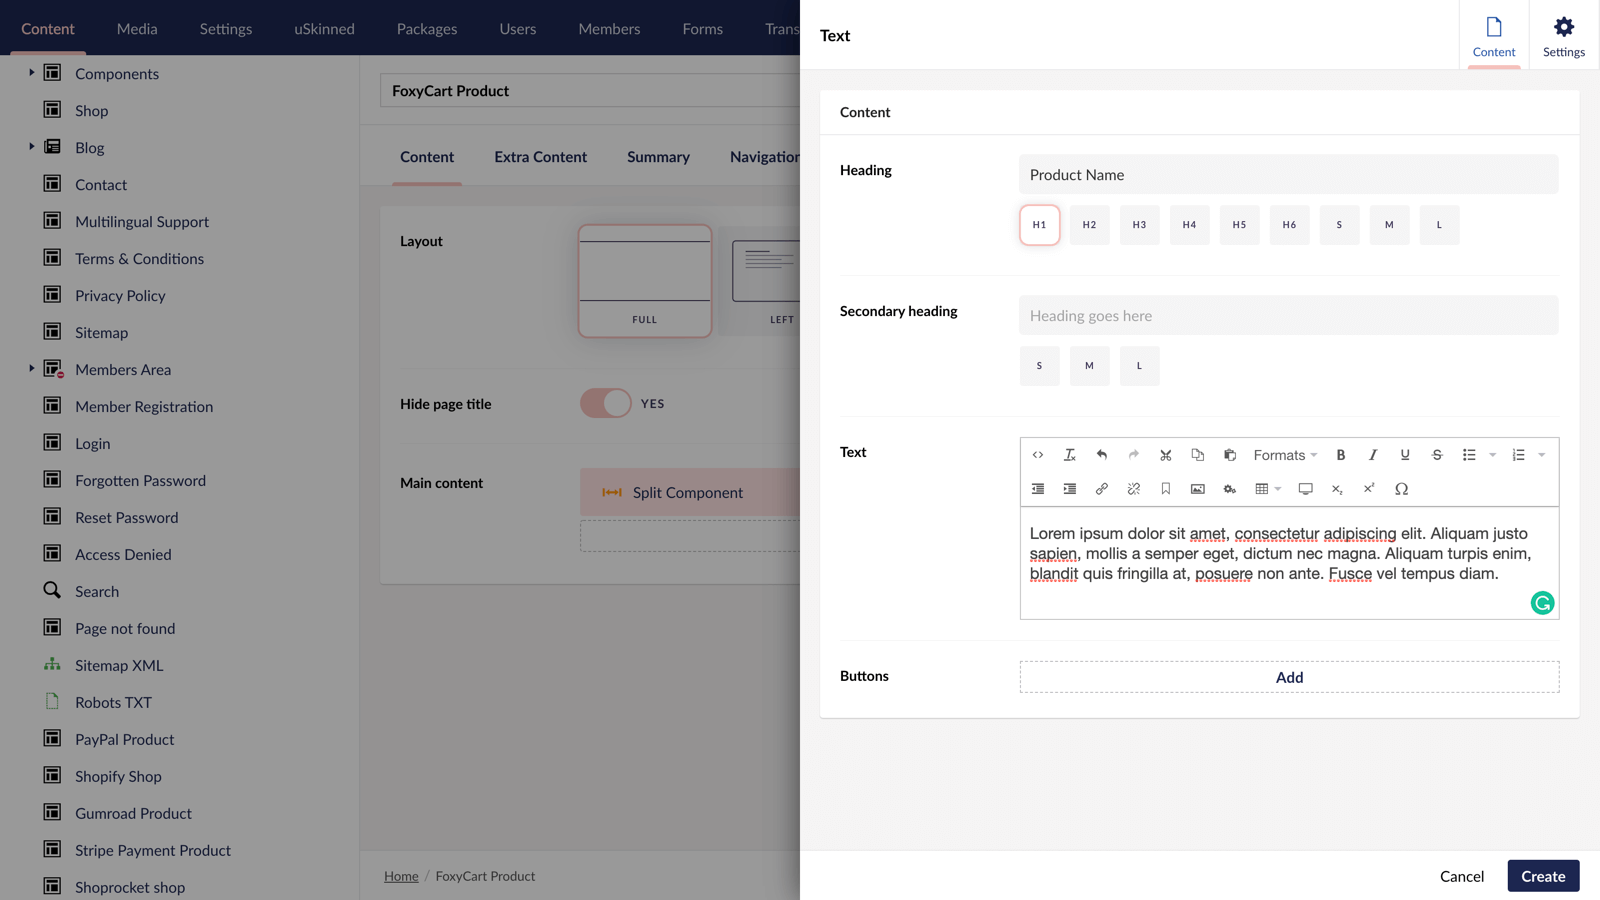Click the Undo icon in the text toolbar
The width and height of the screenshot is (1600, 900).
click(1101, 455)
